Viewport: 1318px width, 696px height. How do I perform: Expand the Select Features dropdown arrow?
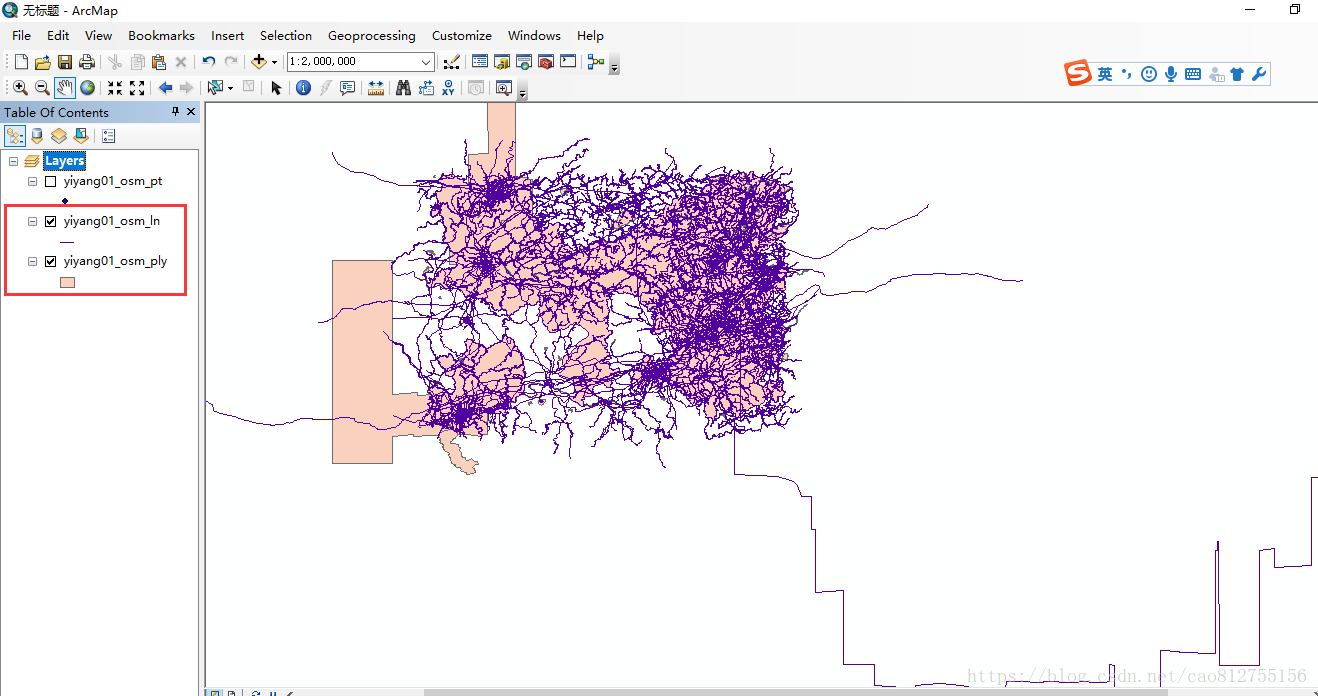tap(230, 88)
